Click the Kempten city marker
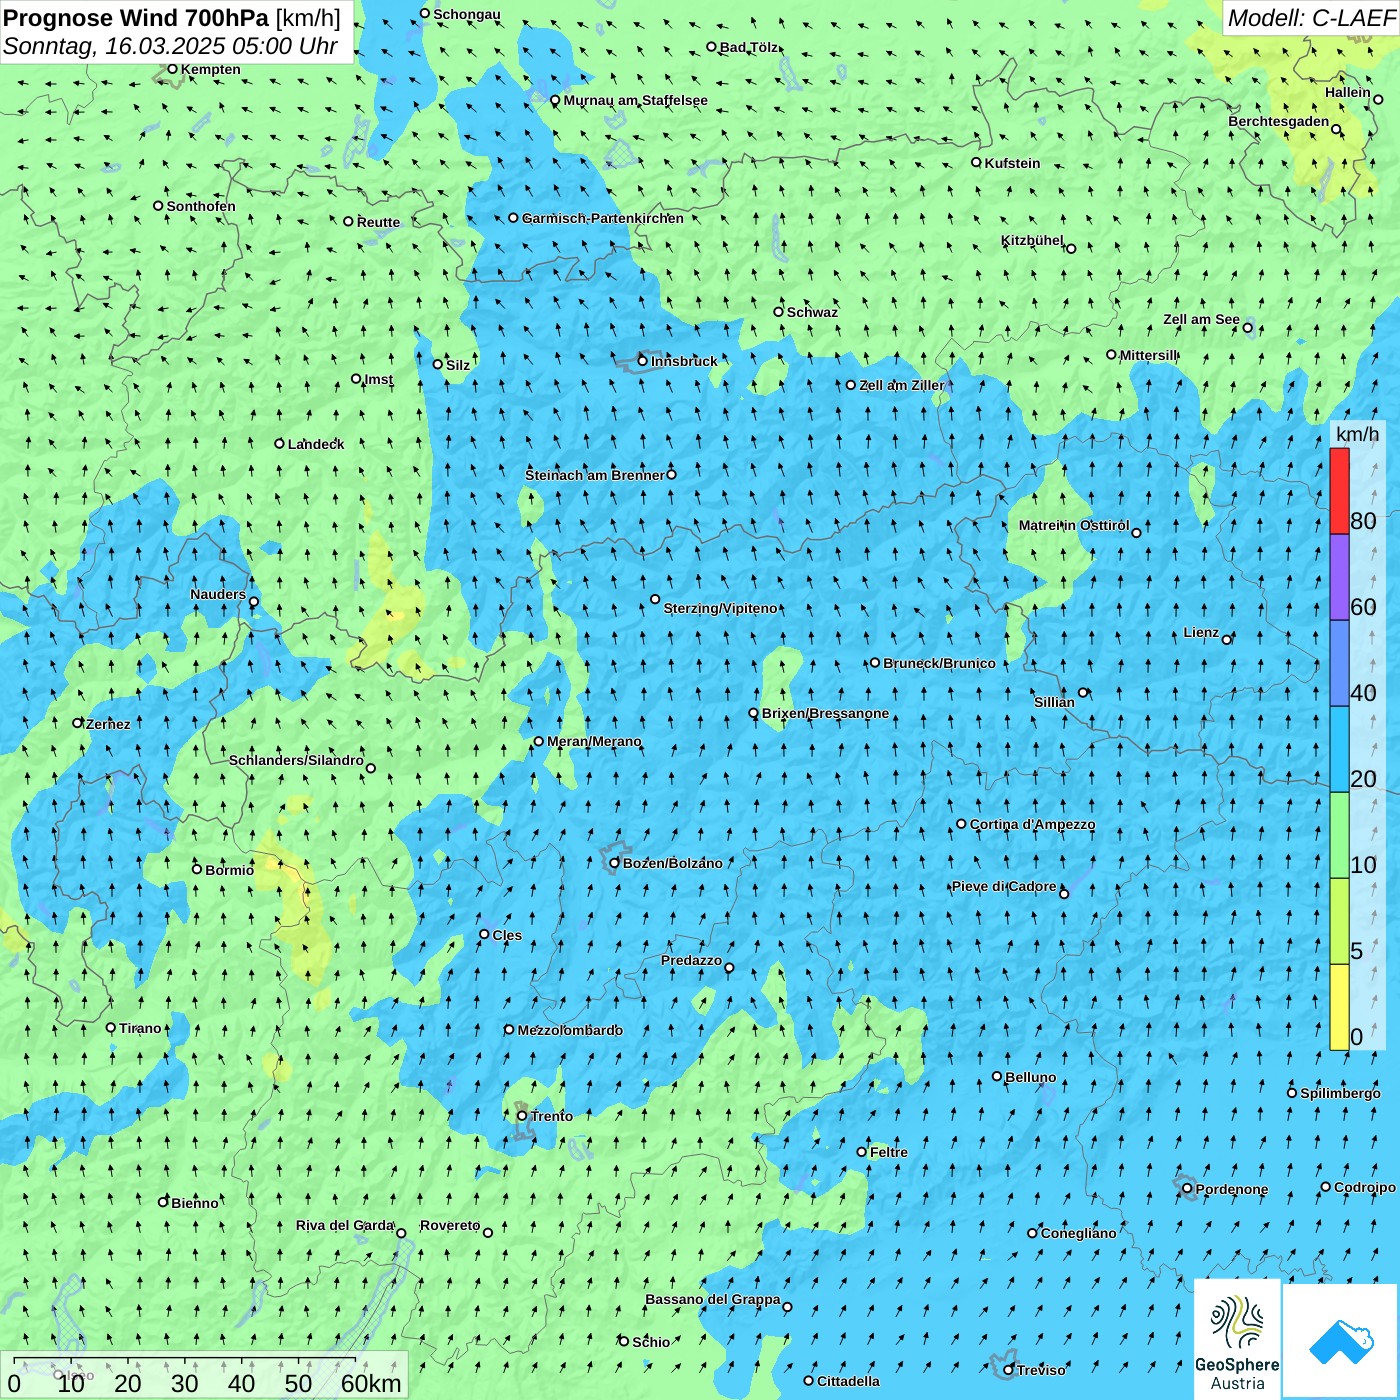Viewport: 1400px width, 1400px height. point(172,69)
